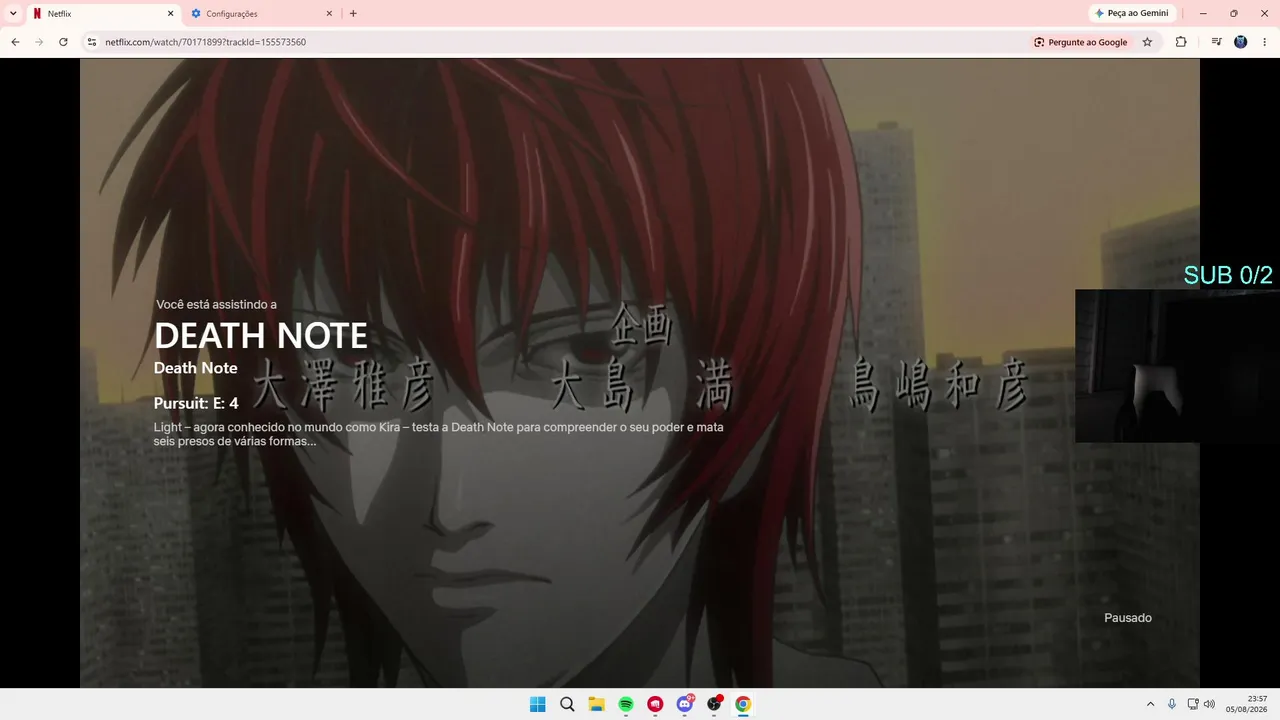Open OBS Studio from the taskbar
The height and width of the screenshot is (720, 1280).
[x=714, y=704]
